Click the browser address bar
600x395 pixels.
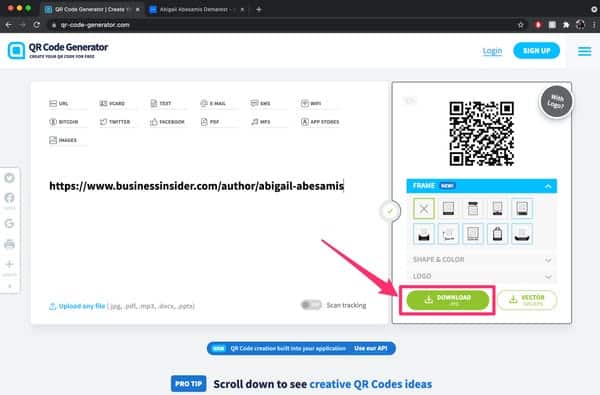(x=283, y=25)
